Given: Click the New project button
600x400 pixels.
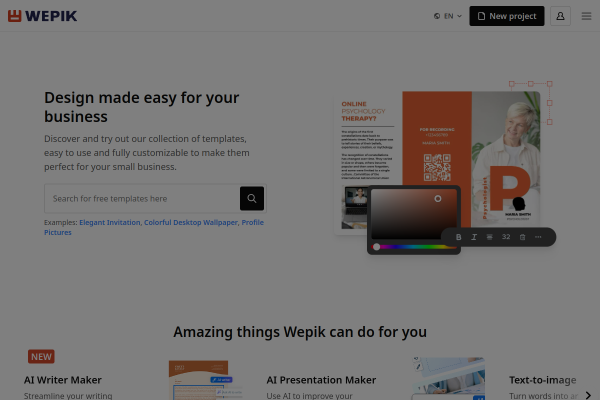Looking at the screenshot, I should click(x=507, y=16).
